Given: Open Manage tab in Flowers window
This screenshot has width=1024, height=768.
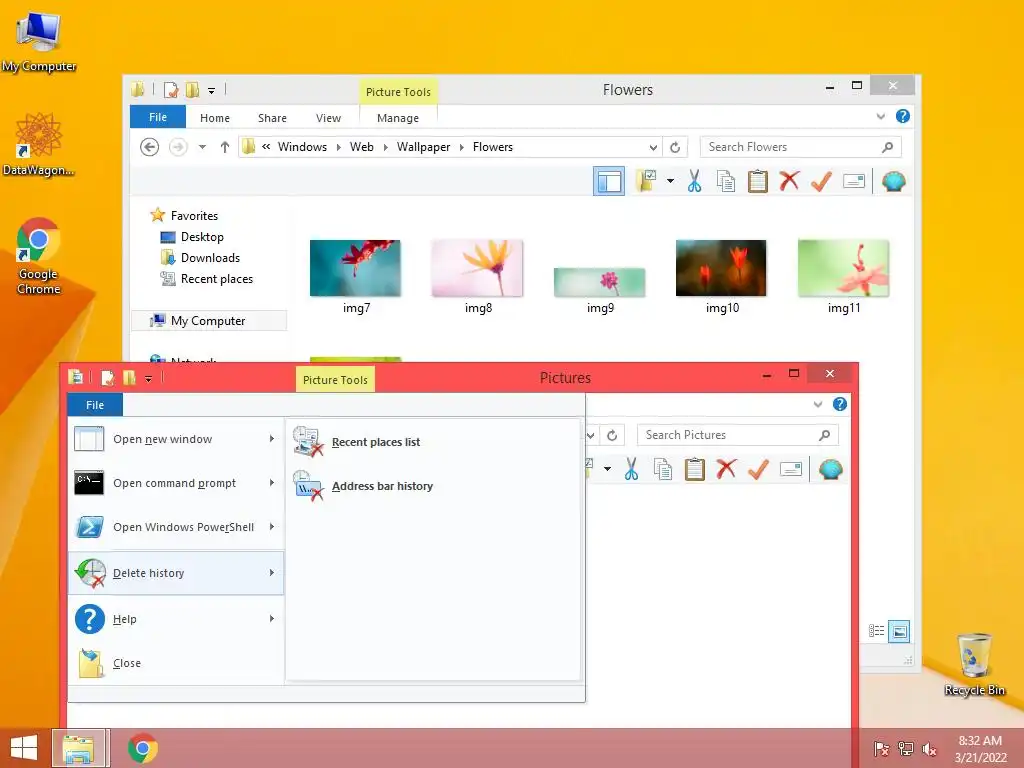Looking at the screenshot, I should click(x=398, y=118).
